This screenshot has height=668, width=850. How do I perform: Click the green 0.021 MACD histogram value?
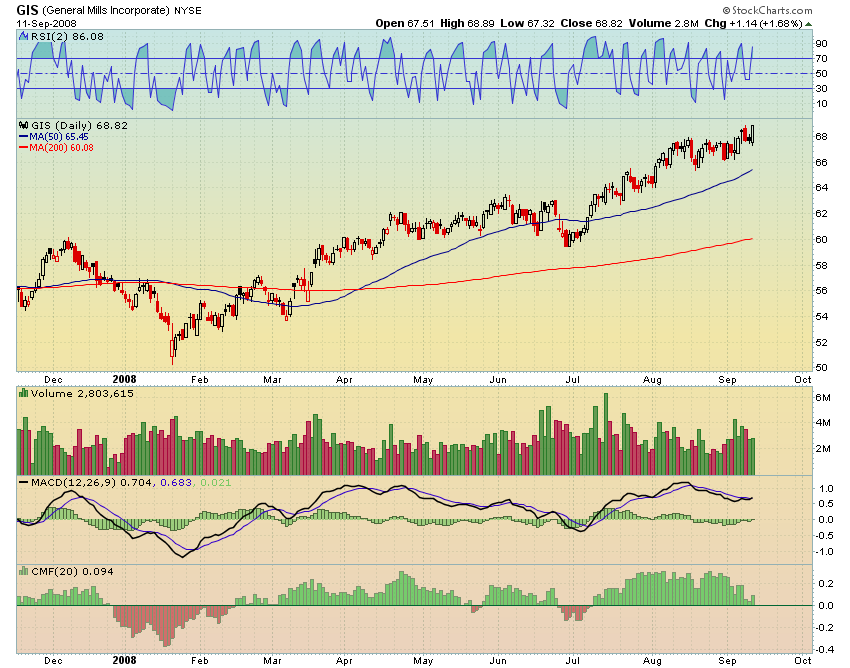215,483
